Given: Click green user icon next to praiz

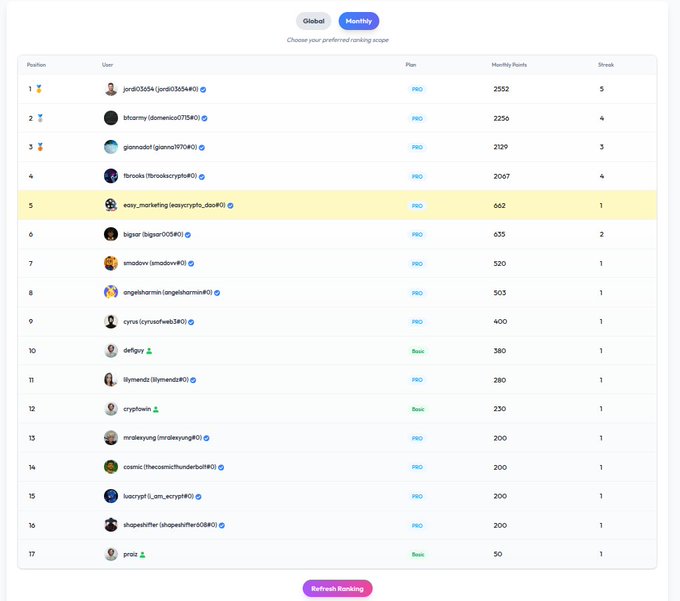Looking at the screenshot, I should (142, 555).
